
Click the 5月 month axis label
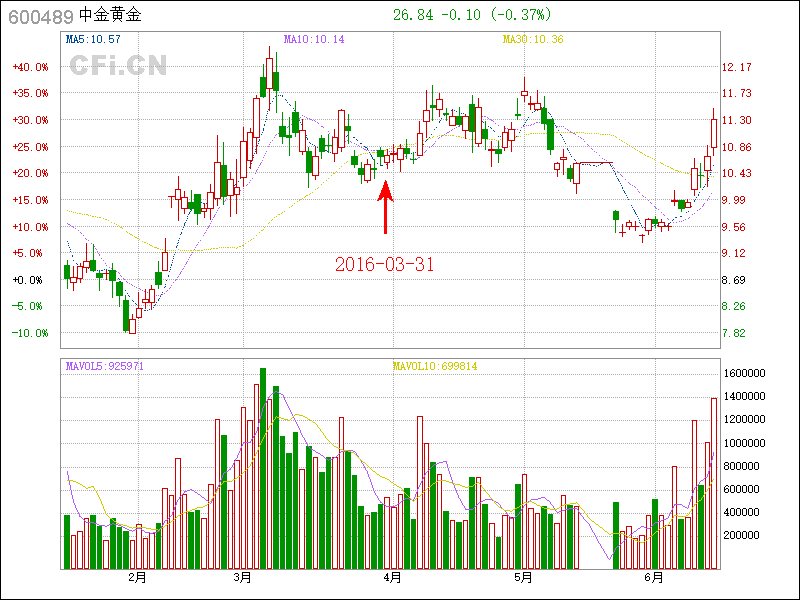click(x=523, y=578)
